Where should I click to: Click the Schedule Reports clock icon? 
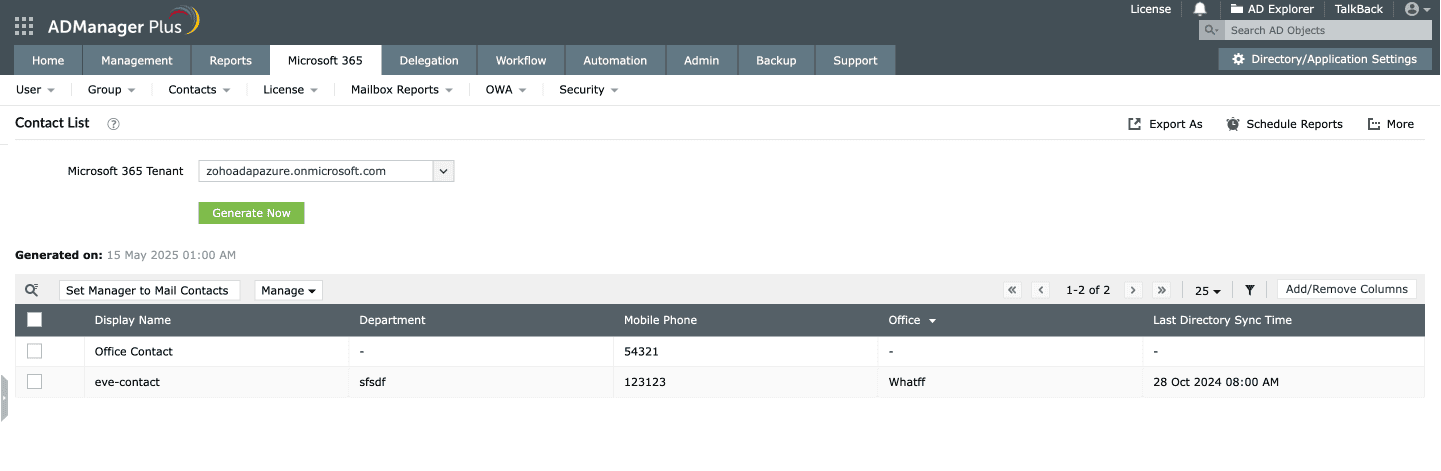coord(1233,124)
